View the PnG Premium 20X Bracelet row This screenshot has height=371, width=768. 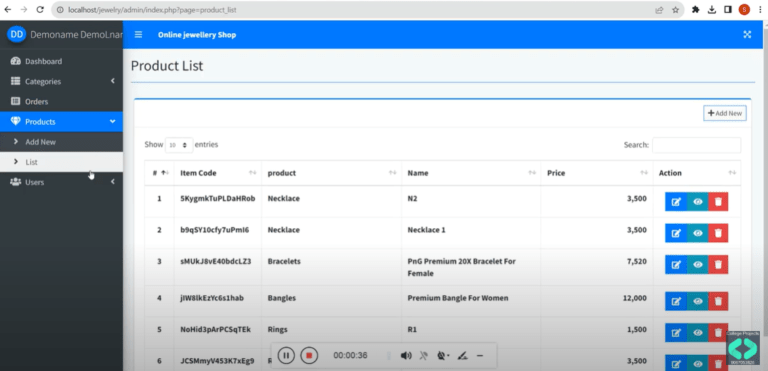pyautogui.click(x=698, y=265)
